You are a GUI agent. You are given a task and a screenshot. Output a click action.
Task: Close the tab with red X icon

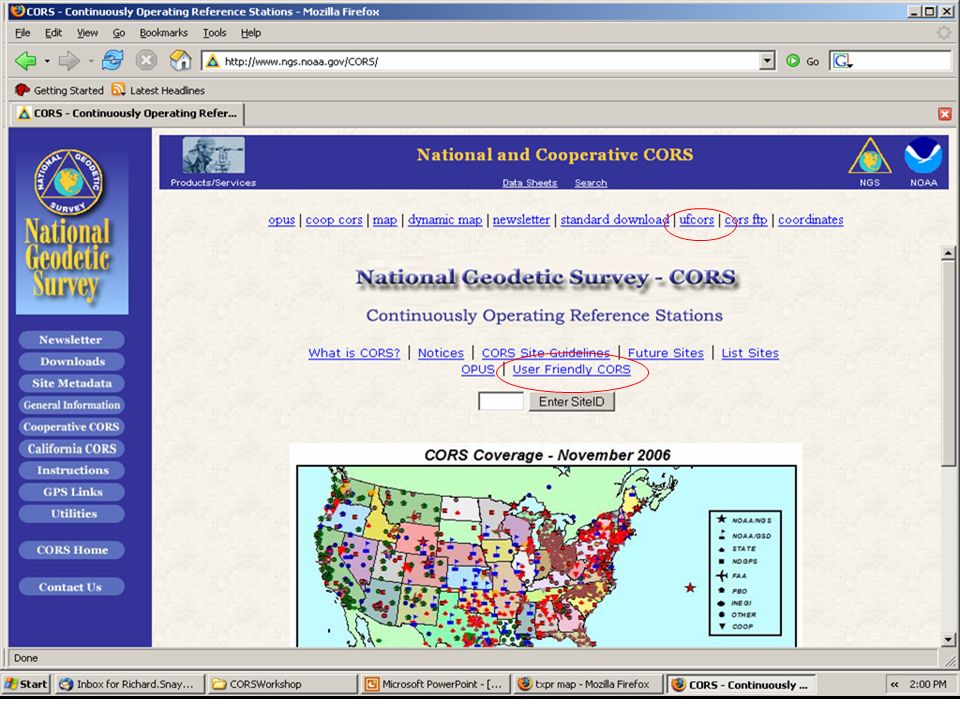coord(945,114)
